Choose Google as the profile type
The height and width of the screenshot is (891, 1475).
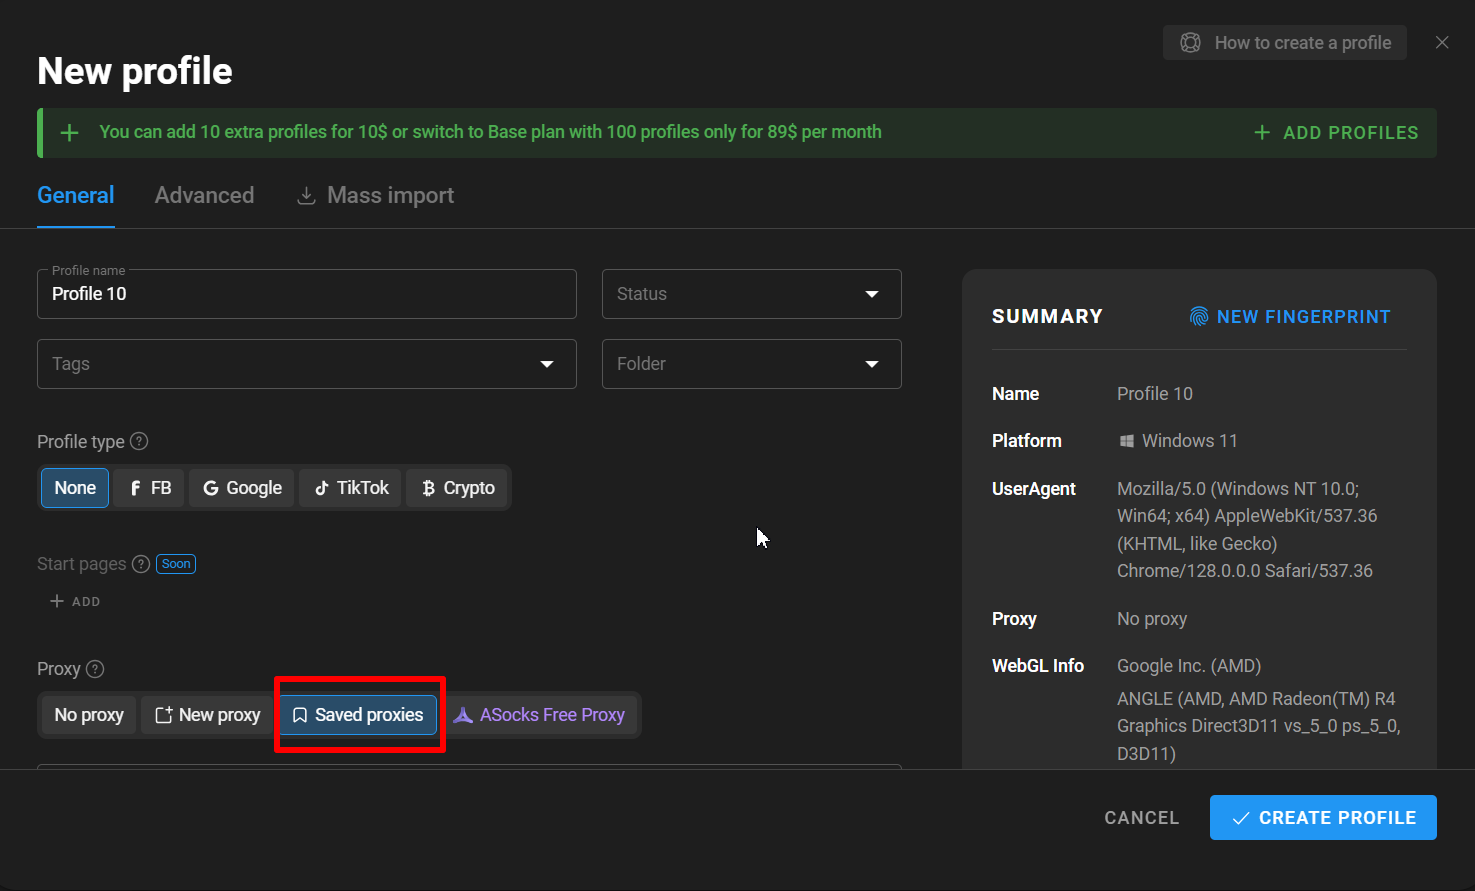pyautogui.click(x=242, y=488)
